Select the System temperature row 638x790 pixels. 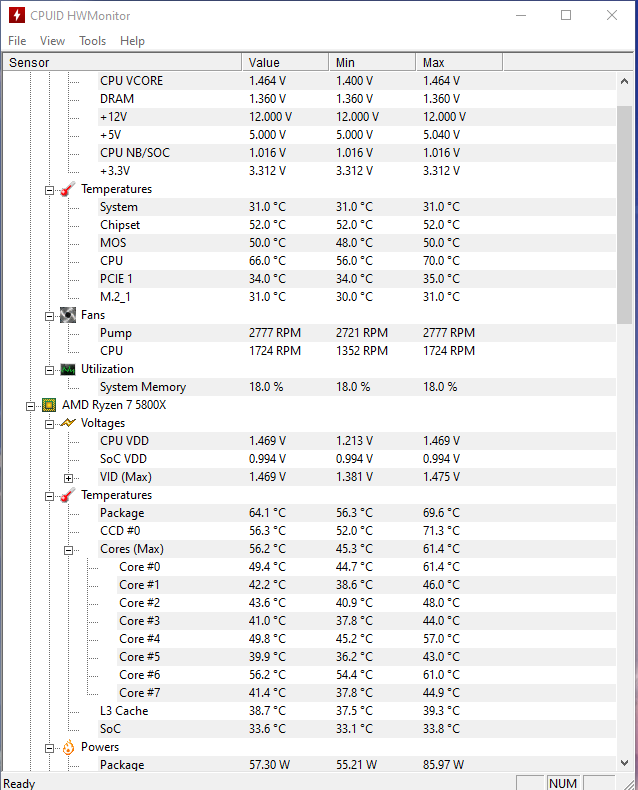point(357,207)
